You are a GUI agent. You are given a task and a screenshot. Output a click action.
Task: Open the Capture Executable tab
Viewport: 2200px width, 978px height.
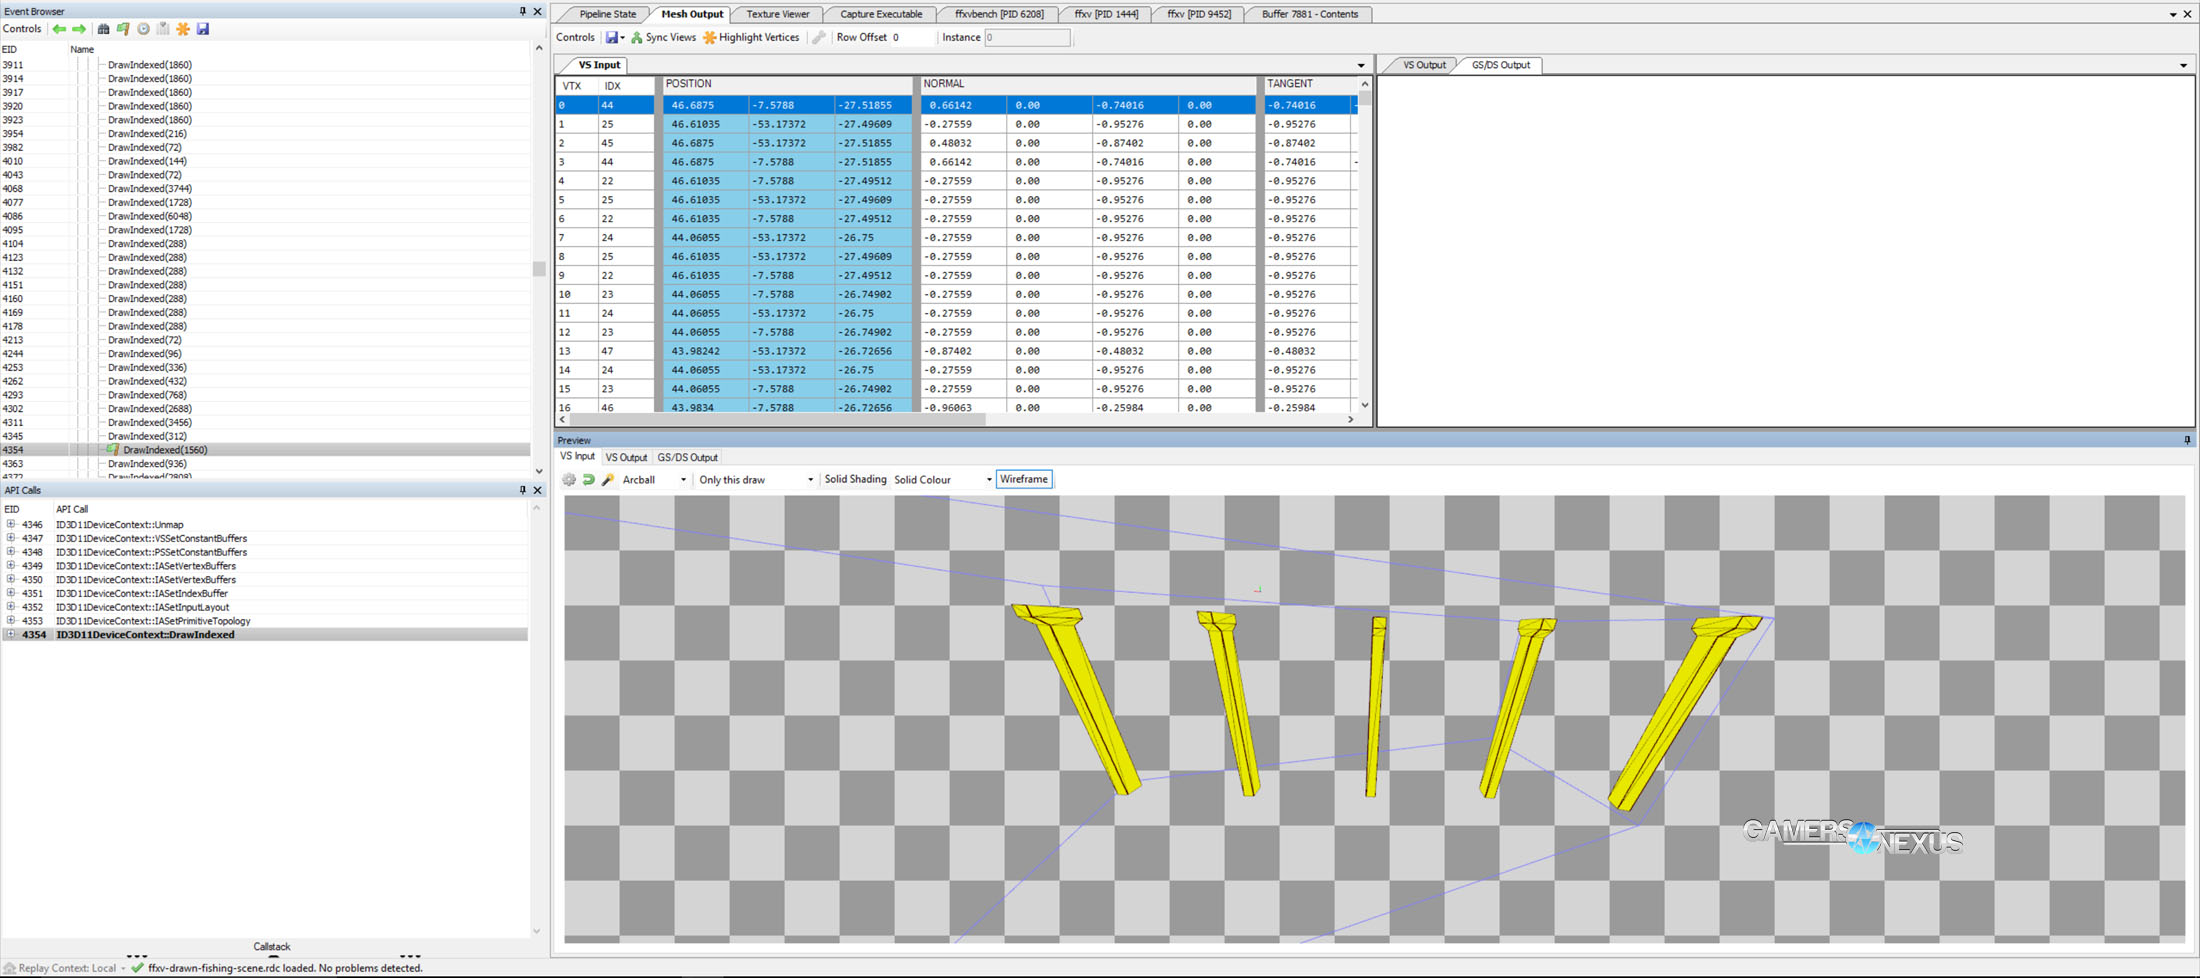(x=881, y=14)
